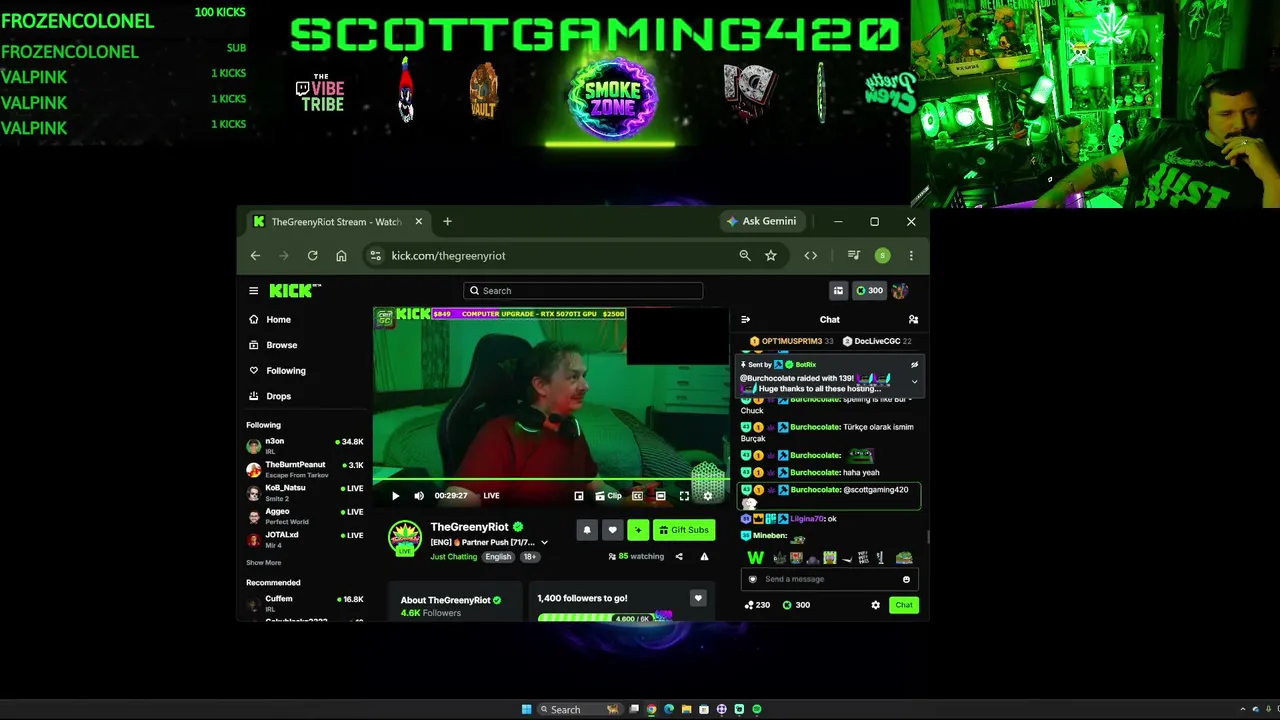Screen dimensions: 1280x720
Task: Open the JOTALxd channel in sidebar
Action: click(304, 539)
